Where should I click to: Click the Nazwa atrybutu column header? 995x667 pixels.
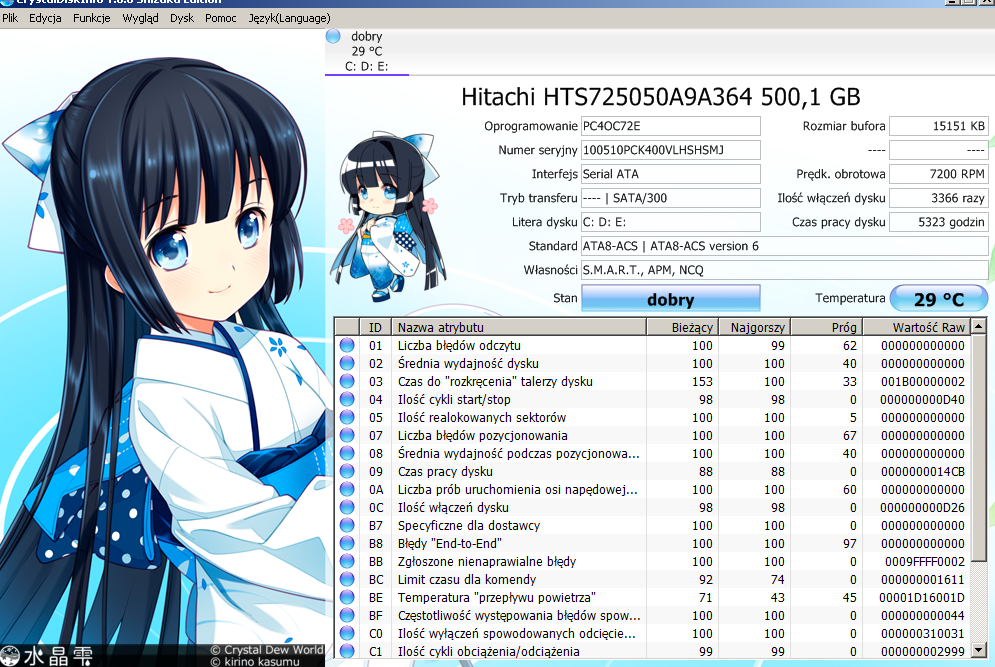tap(518, 327)
